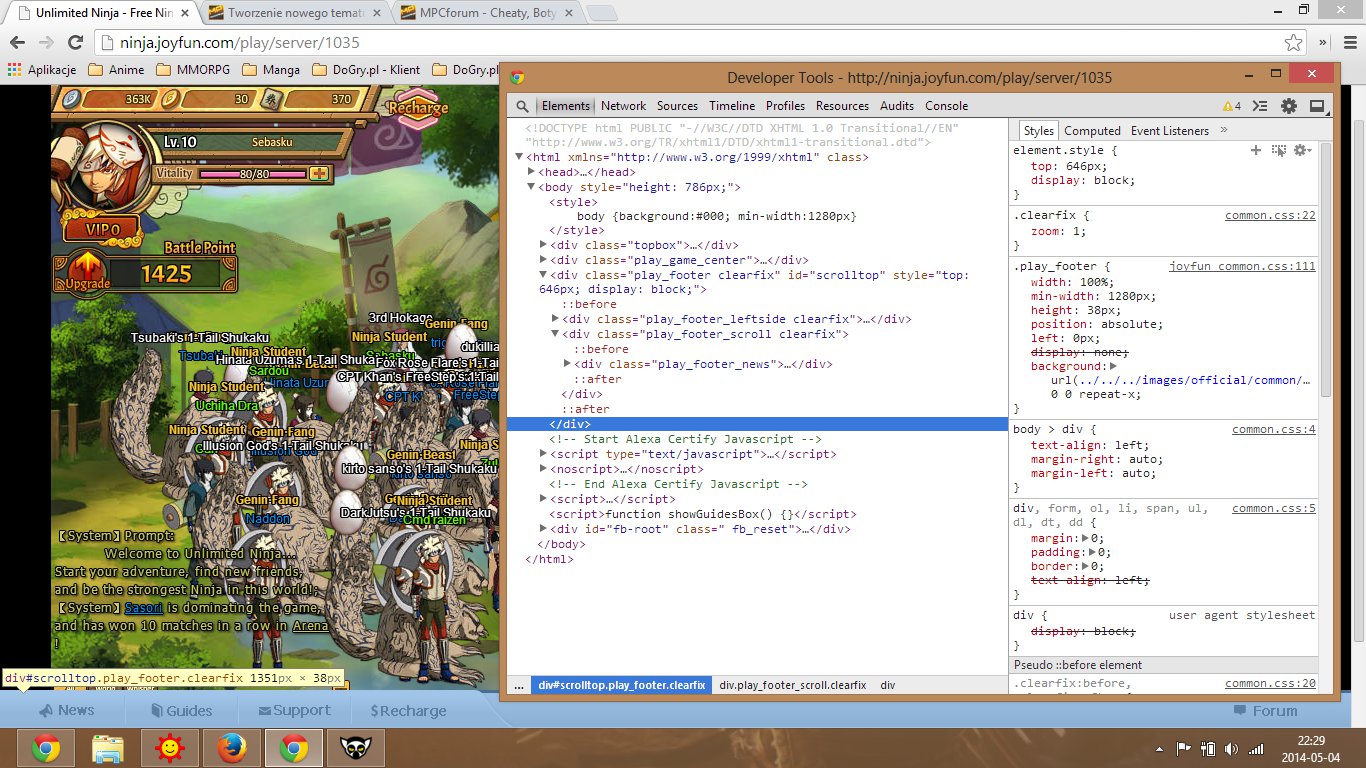Collapse the html root node

point(519,157)
